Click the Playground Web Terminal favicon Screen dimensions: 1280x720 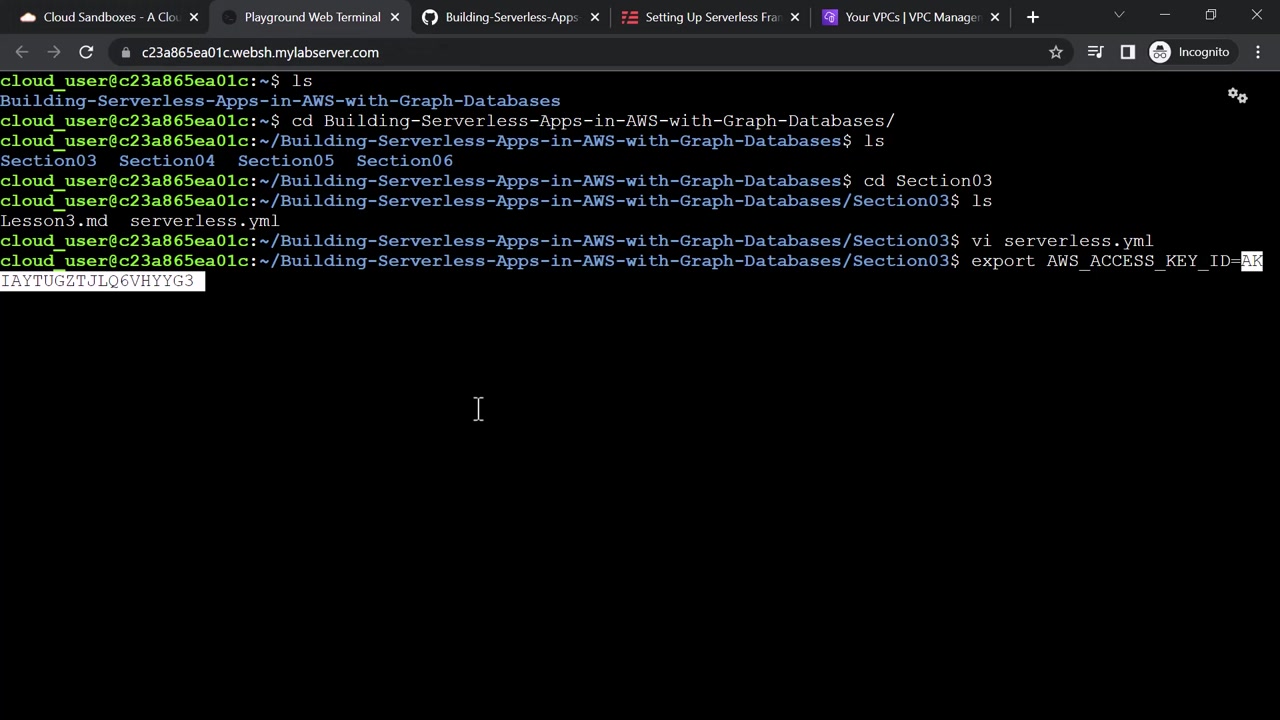pyautogui.click(x=229, y=17)
